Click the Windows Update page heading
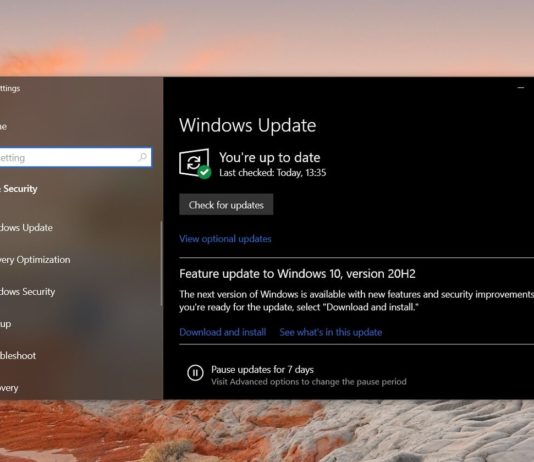The width and height of the screenshot is (534, 462). click(248, 125)
